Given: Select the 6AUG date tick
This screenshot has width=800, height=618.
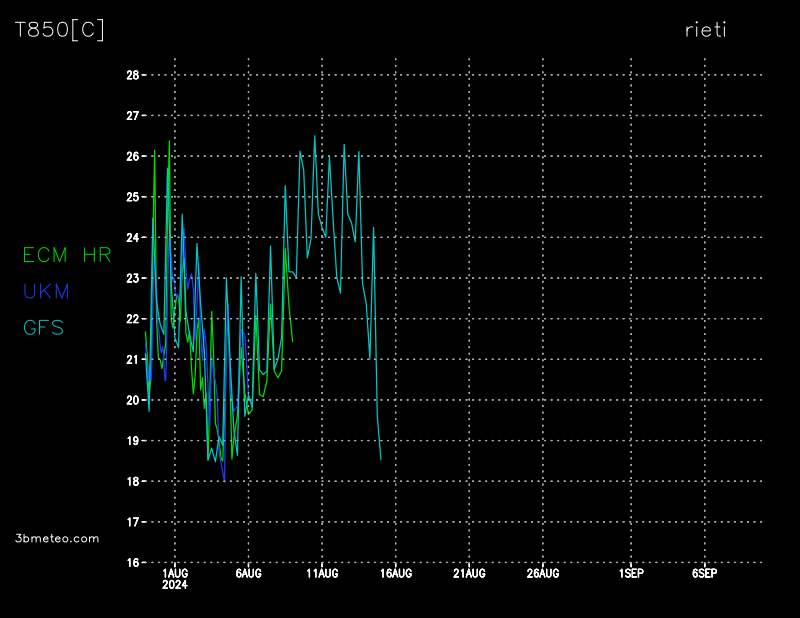Looking at the screenshot, I should tap(248, 574).
